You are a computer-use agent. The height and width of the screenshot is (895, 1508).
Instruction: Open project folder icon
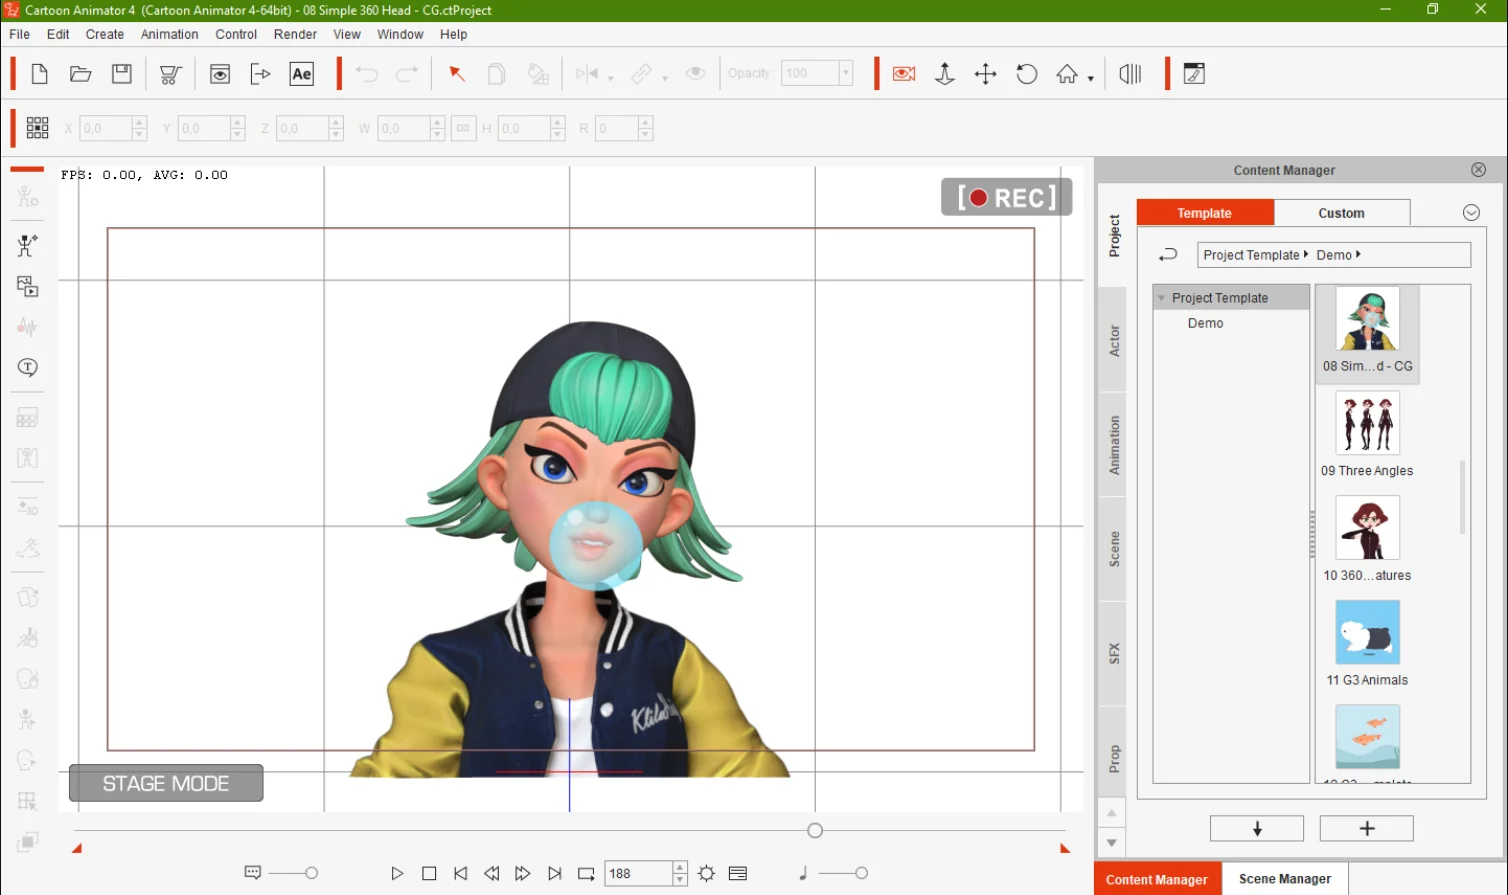81,74
